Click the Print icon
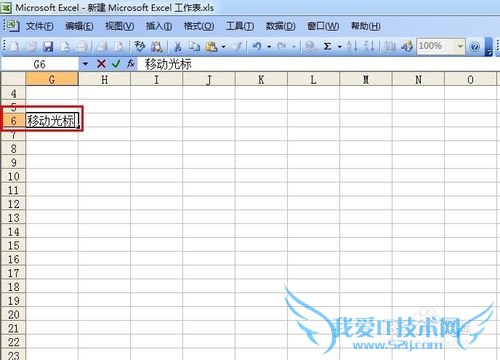Viewport: 500px width, 360px height. [102, 46]
